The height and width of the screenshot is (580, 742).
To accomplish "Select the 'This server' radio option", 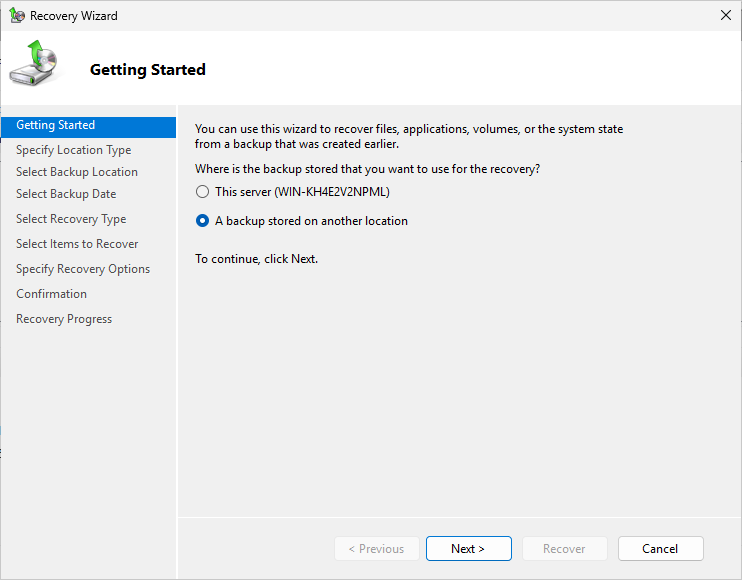I will click(203, 192).
